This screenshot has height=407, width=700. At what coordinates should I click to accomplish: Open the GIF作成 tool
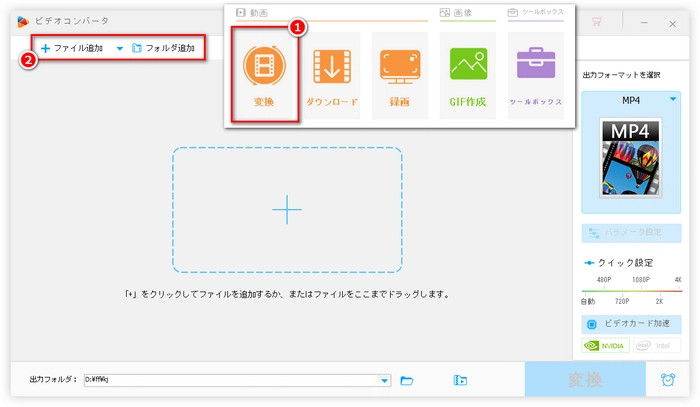pyautogui.click(x=468, y=75)
